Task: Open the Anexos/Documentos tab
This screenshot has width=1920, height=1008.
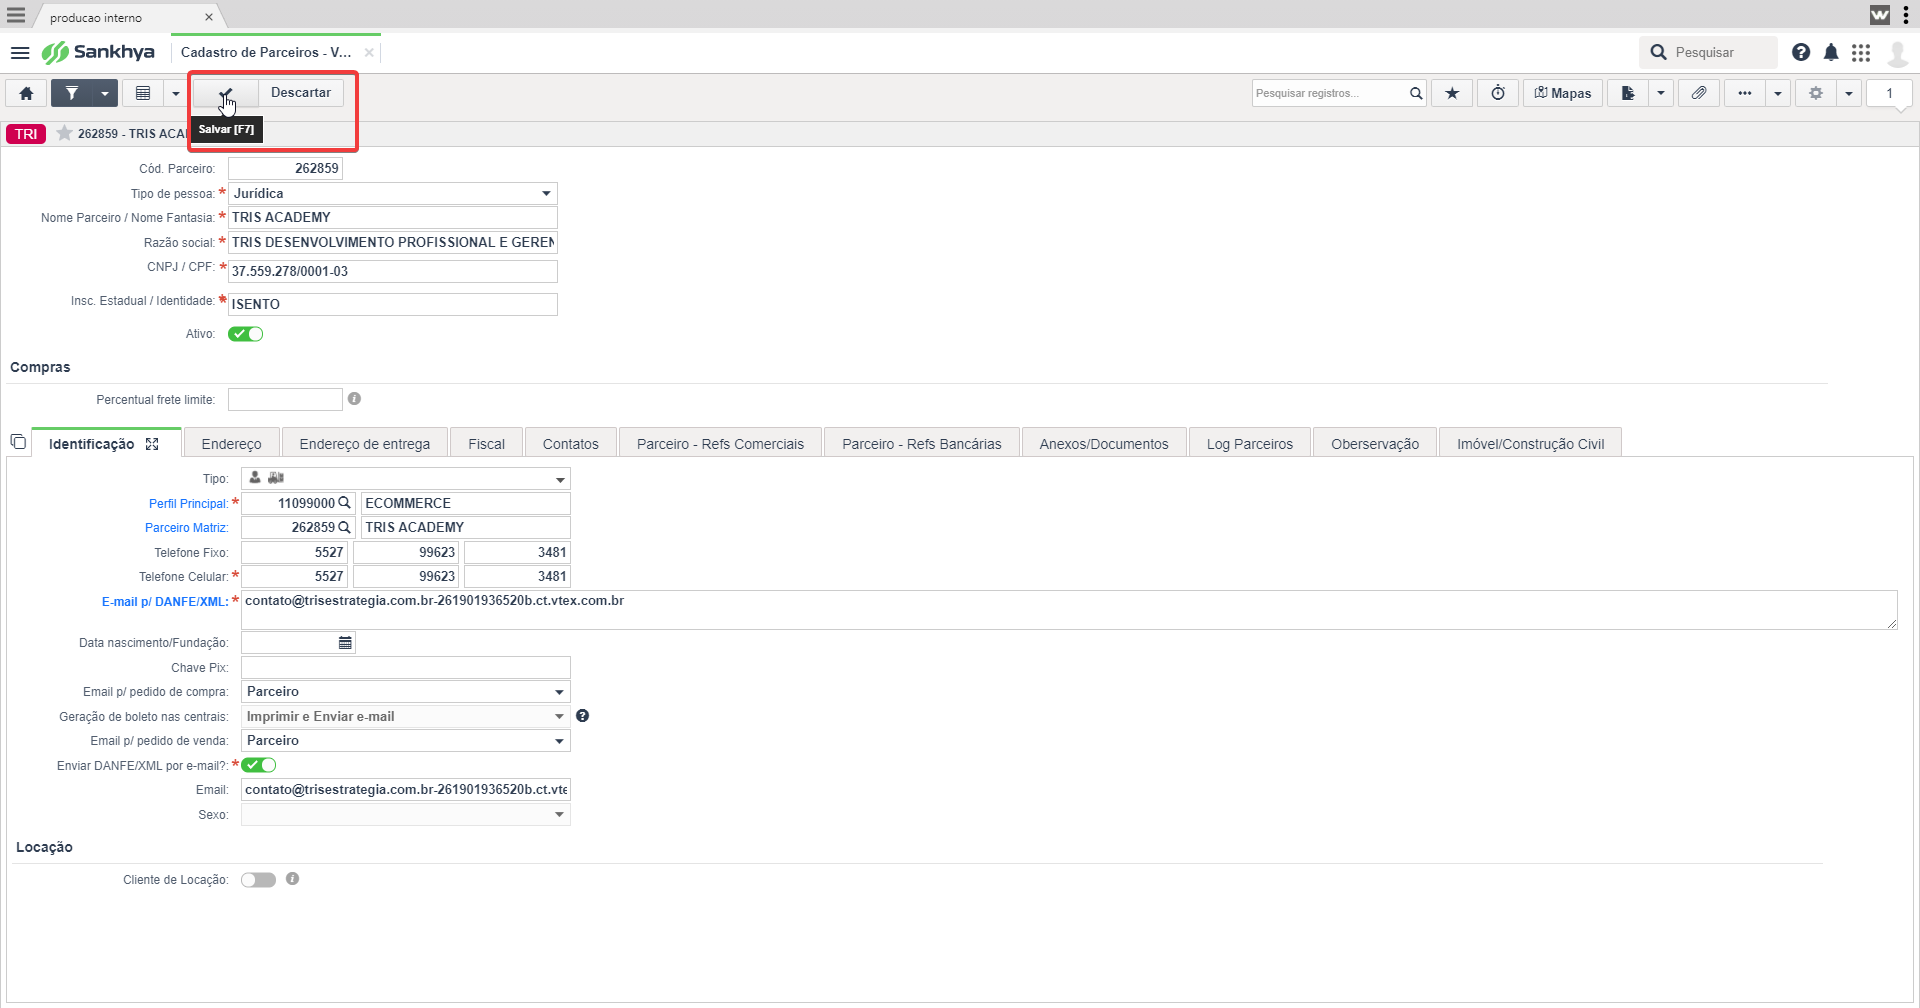Action: (x=1104, y=444)
